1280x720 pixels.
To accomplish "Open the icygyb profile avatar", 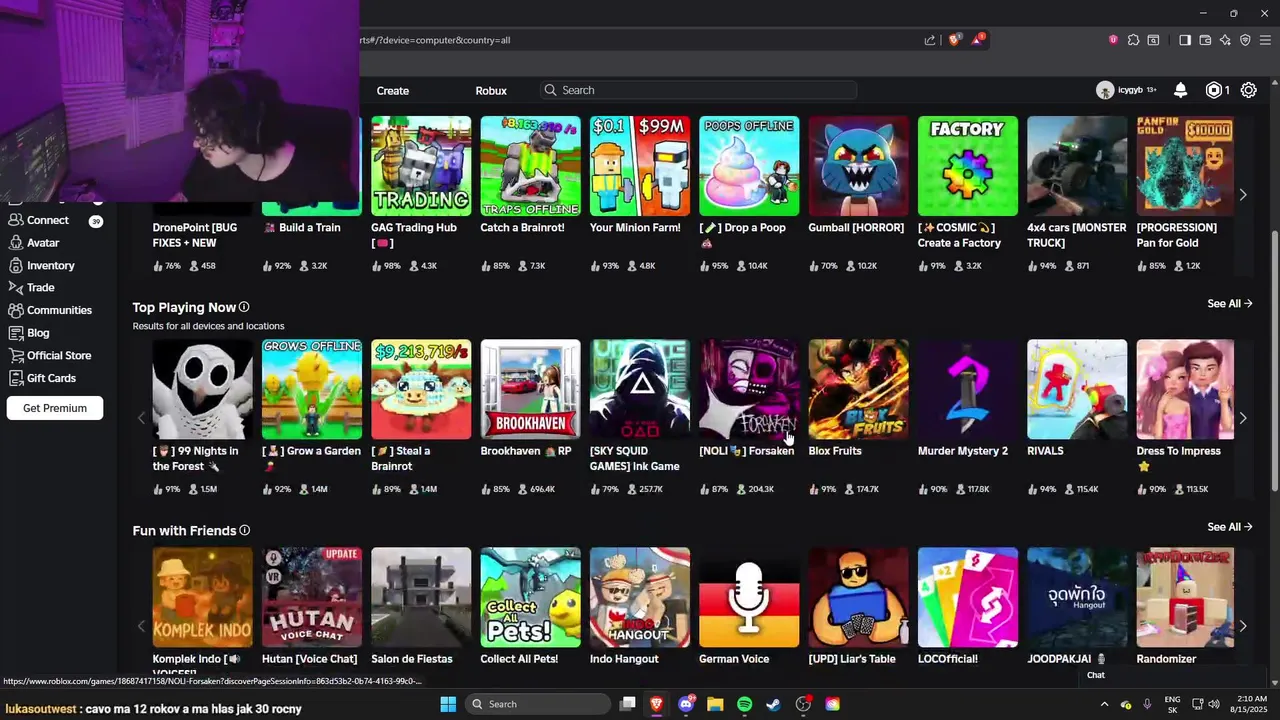I will click(1105, 90).
